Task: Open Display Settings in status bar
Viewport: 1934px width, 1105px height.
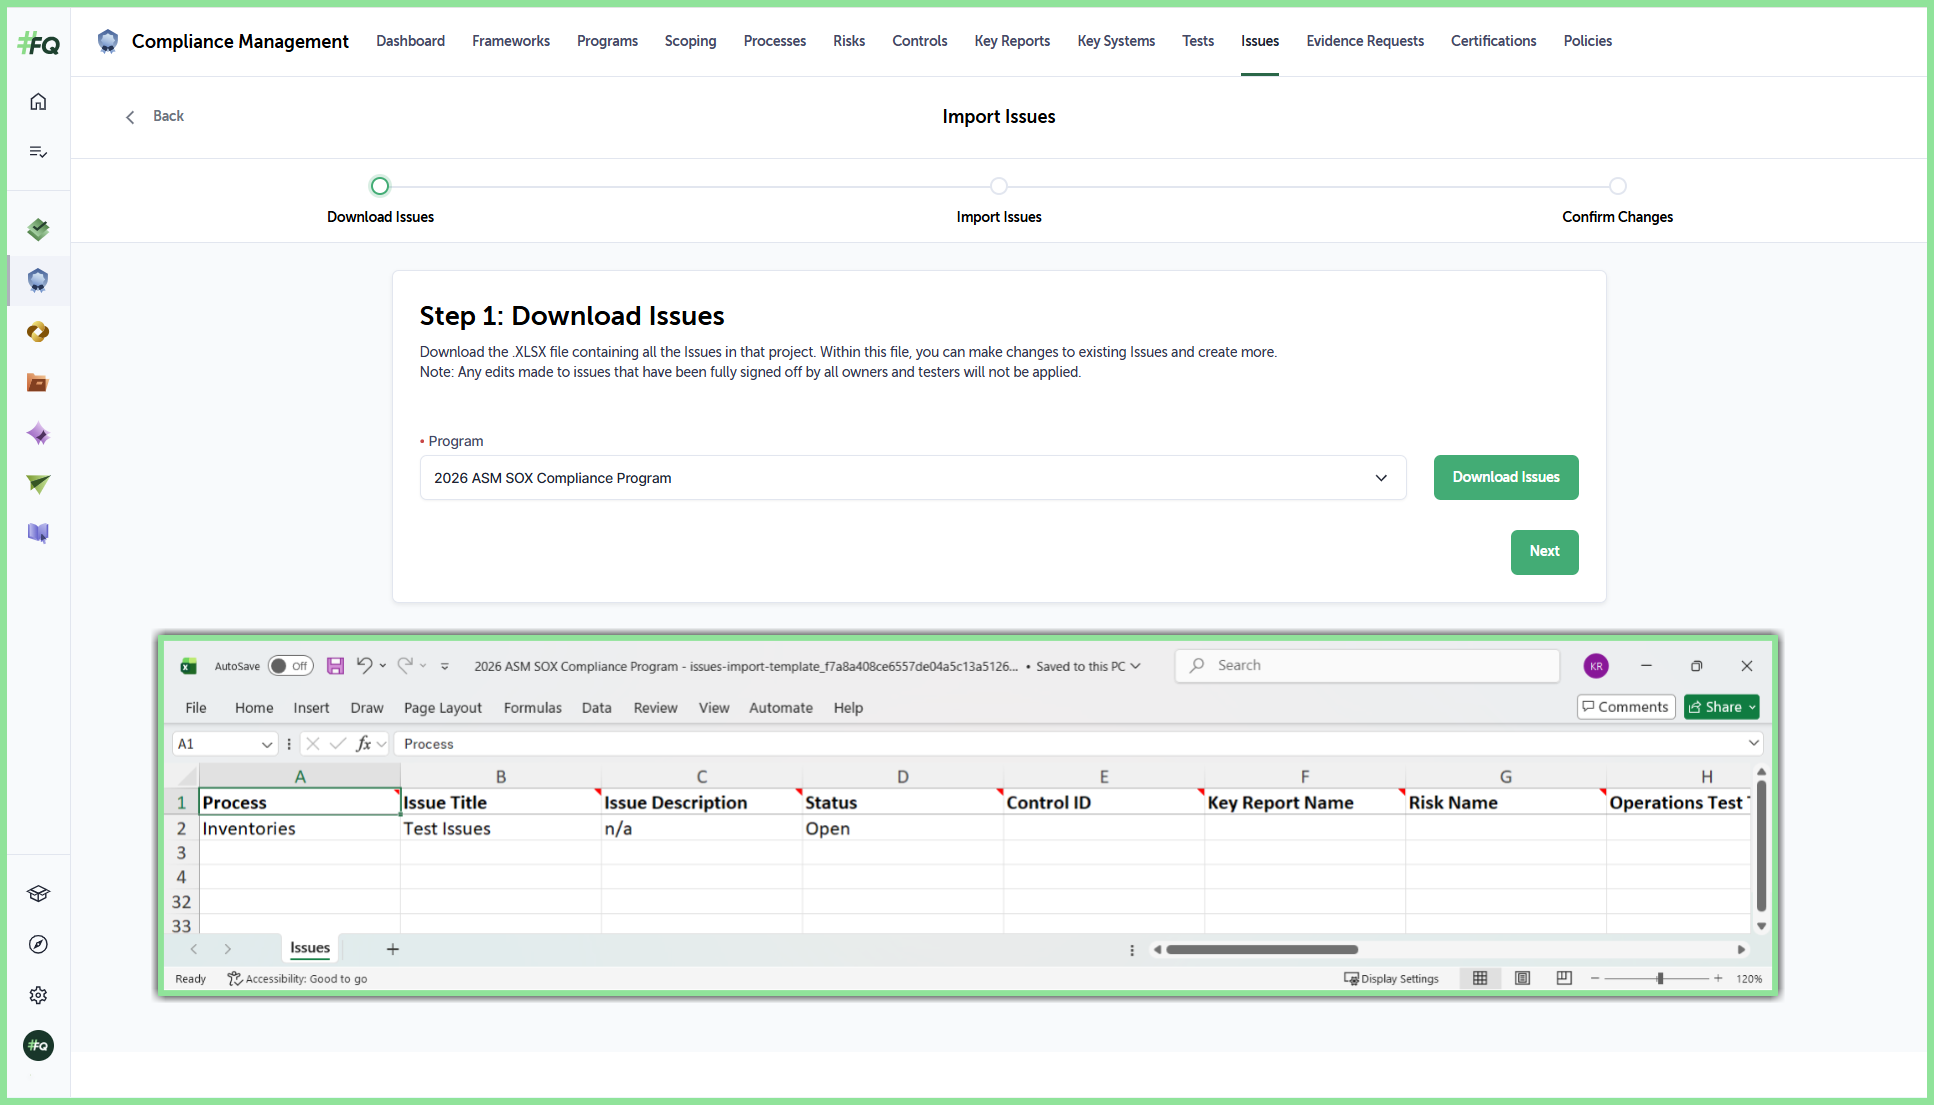Action: (x=1391, y=979)
